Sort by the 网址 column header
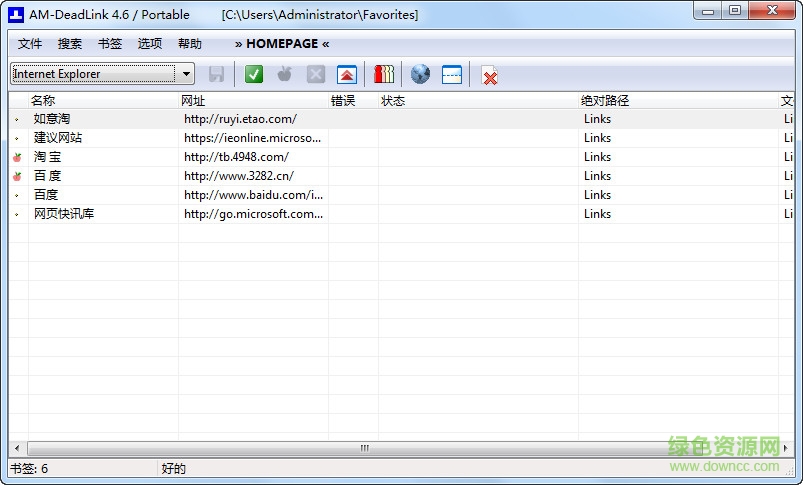This screenshot has width=803, height=485. (253, 100)
